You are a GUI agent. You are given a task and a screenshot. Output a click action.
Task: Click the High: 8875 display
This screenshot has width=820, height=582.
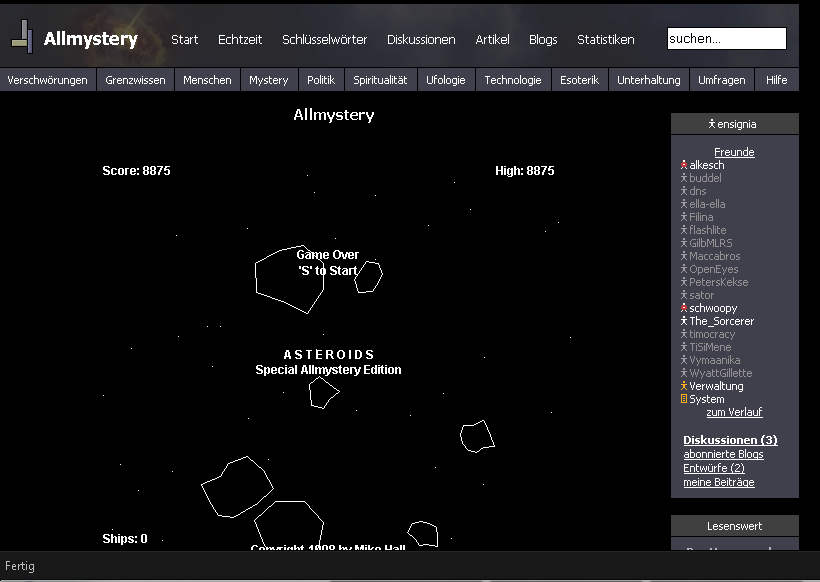[x=525, y=170]
